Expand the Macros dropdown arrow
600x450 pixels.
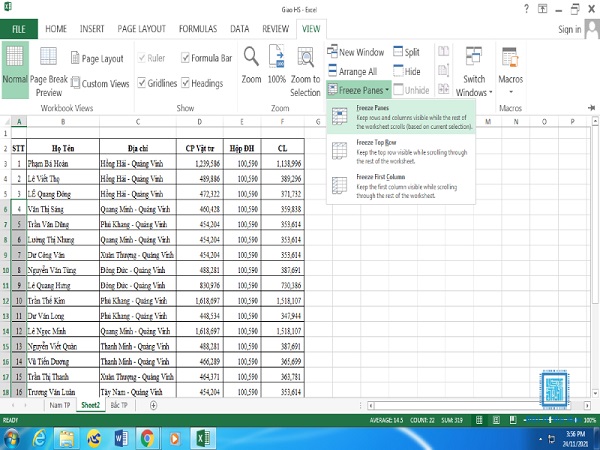510,92
